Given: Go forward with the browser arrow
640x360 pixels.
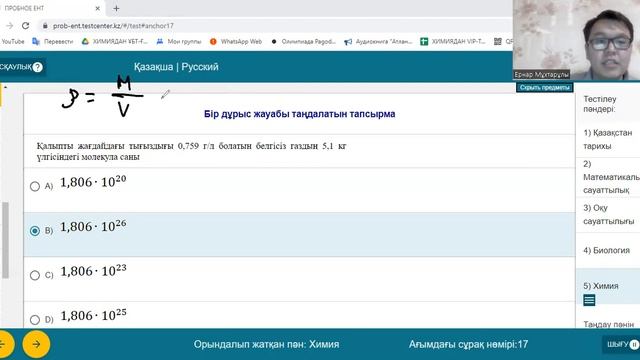Looking at the screenshot, I should [9, 26].
